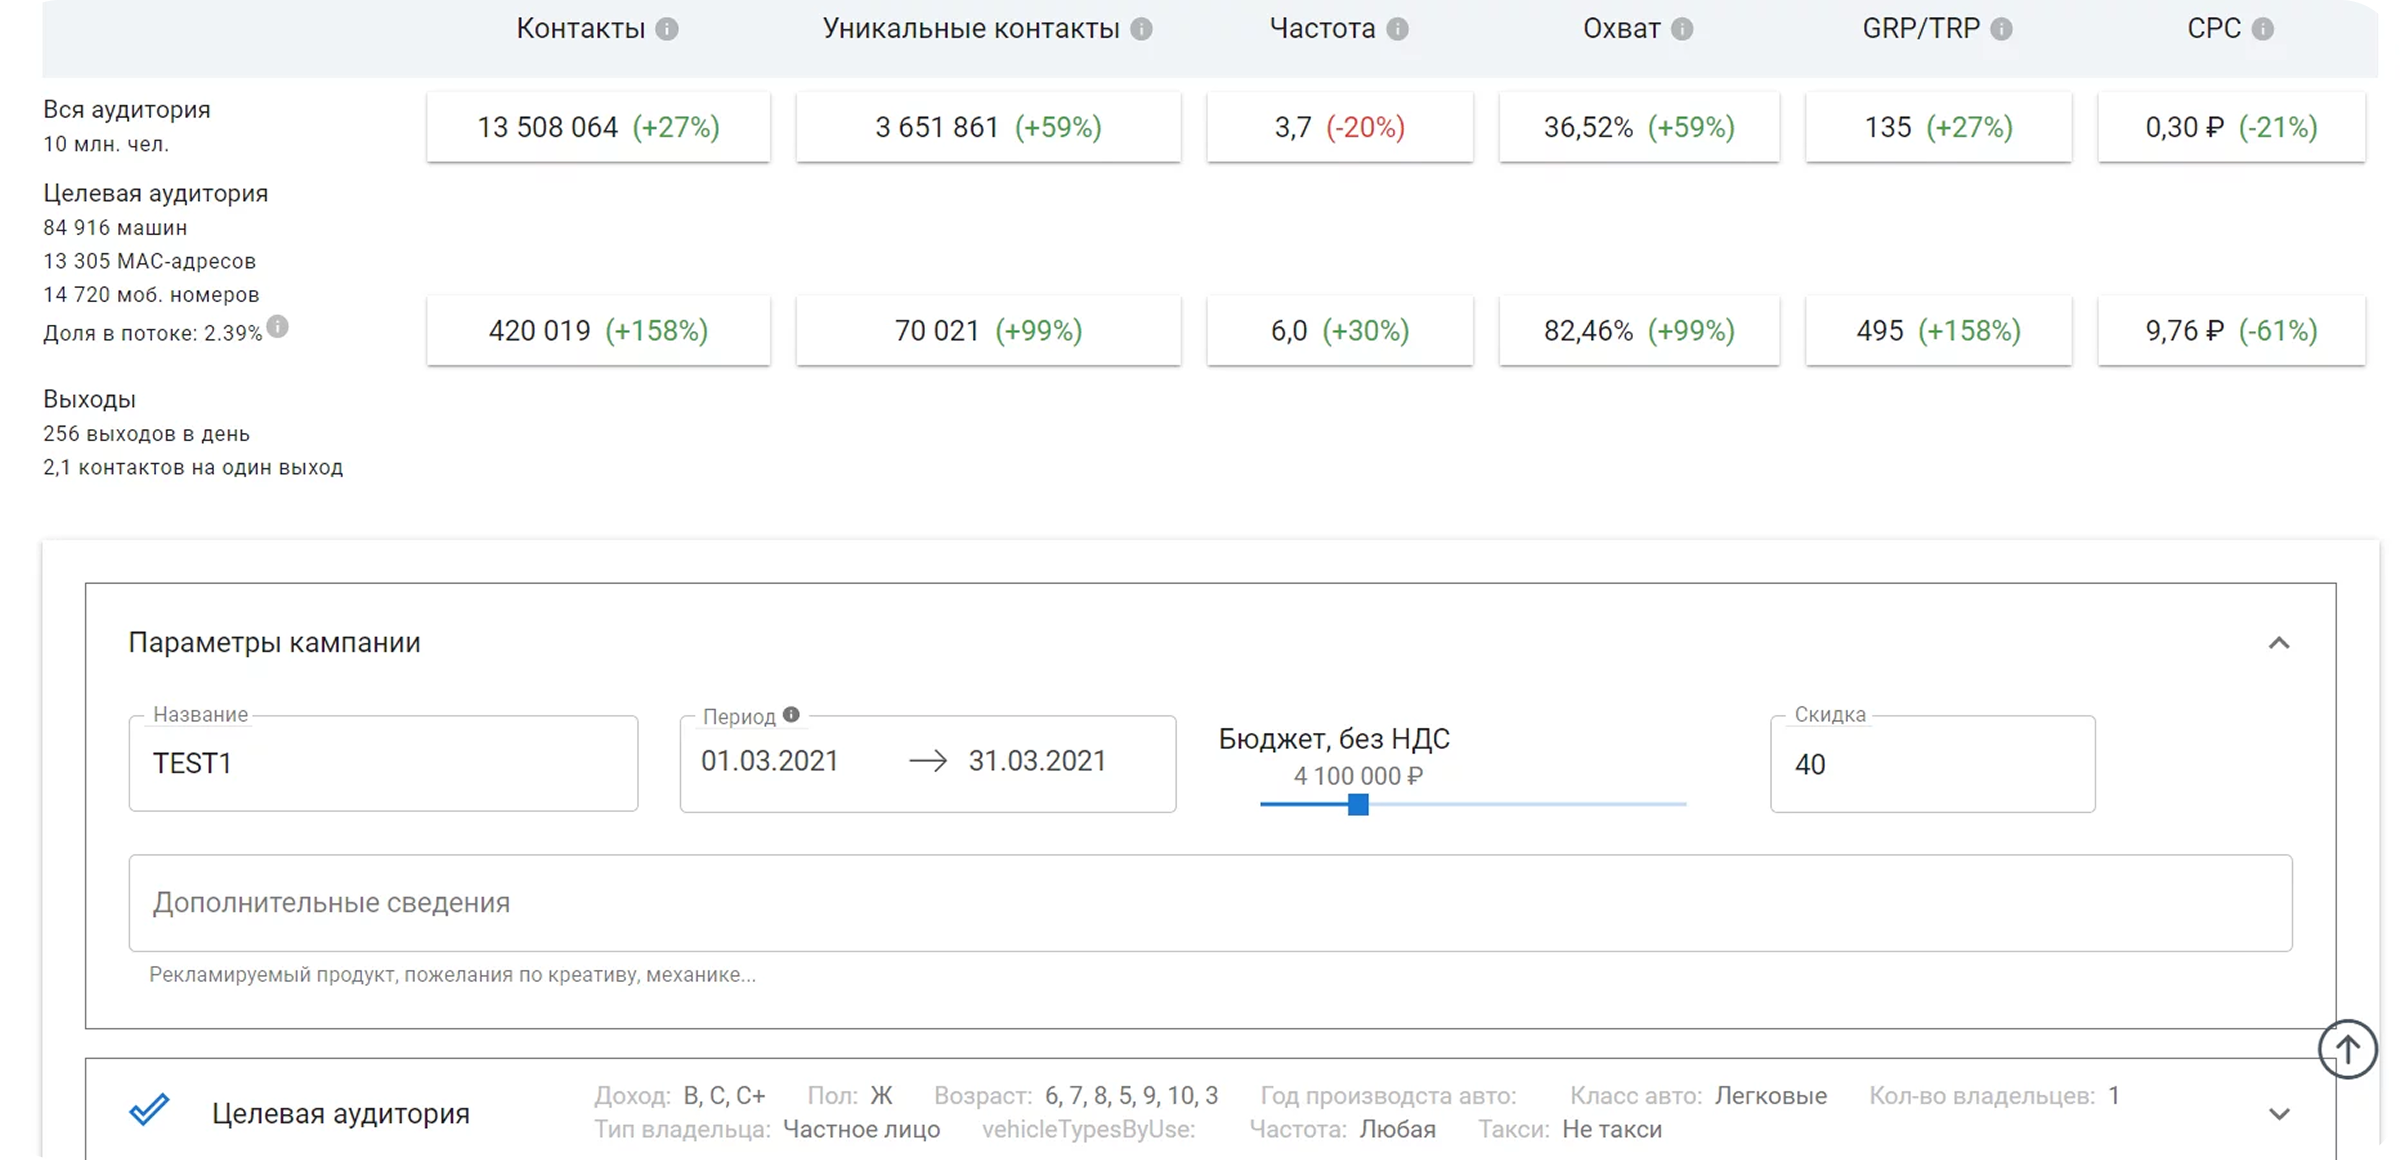Click info icon next to Частота
Screen dimensions: 2400x1160
pos(1398,29)
